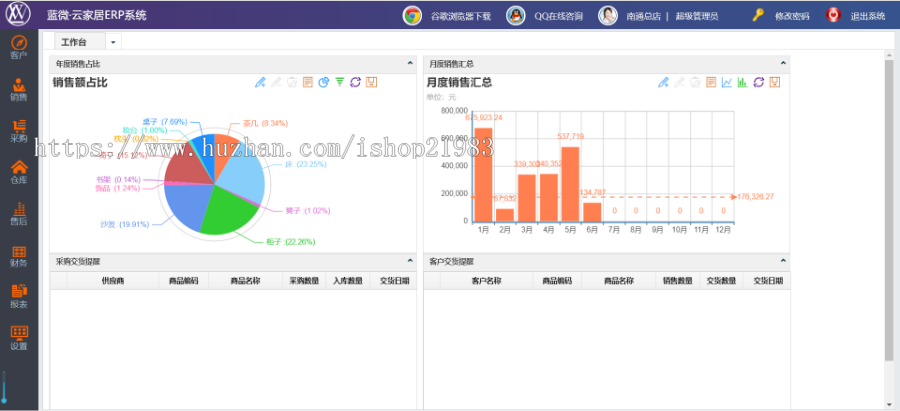Screen dimensions: 900x411
Task: Switch monthly sales chart to bar view
Action: tap(742, 82)
